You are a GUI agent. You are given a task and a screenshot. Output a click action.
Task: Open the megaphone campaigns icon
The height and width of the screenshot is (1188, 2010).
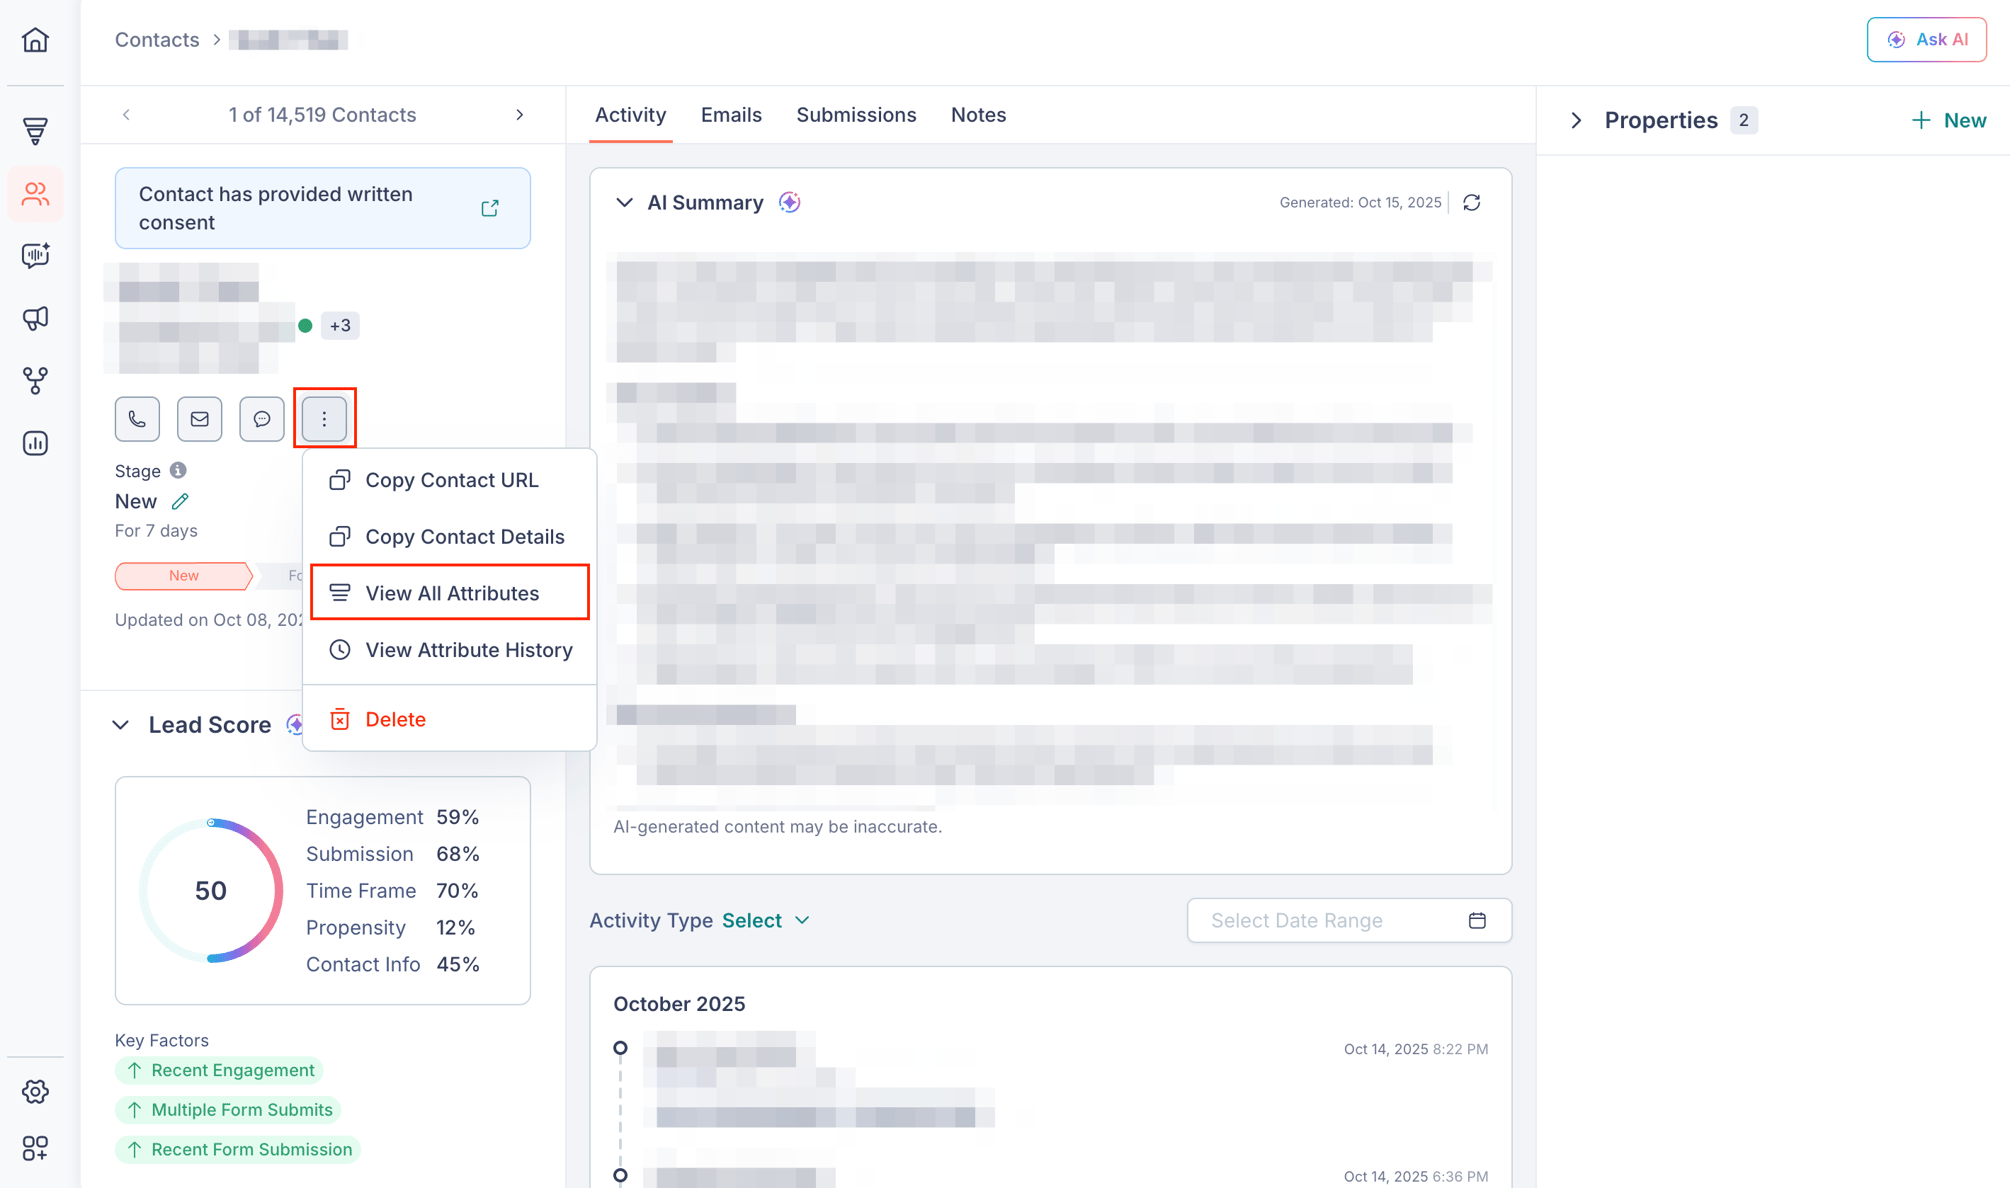click(x=35, y=318)
